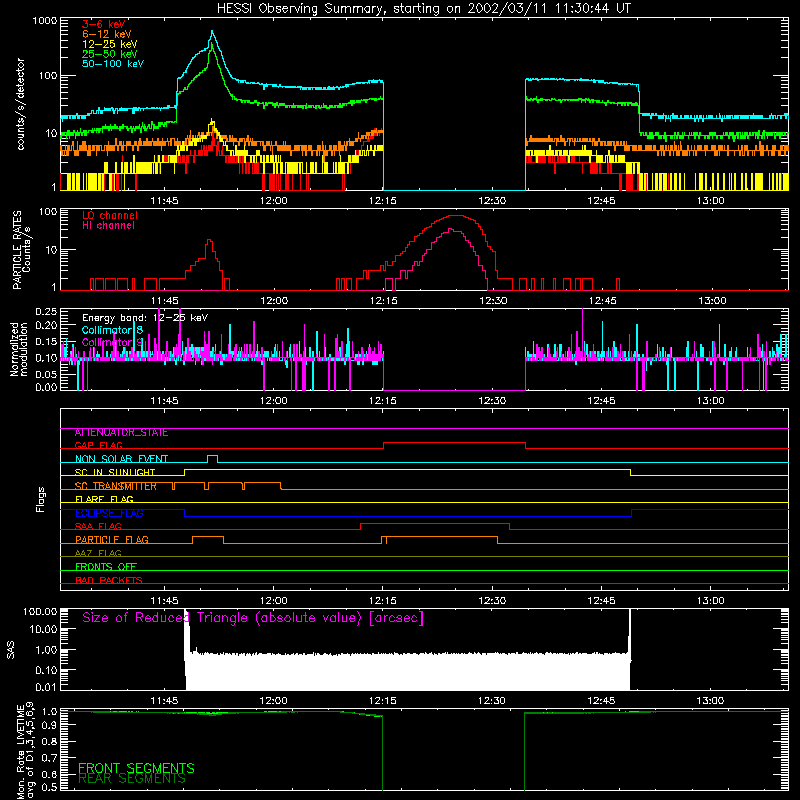Select the 'BAD_PACKETS' flag label
The height and width of the screenshot is (800, 800).
click(109, 580)
